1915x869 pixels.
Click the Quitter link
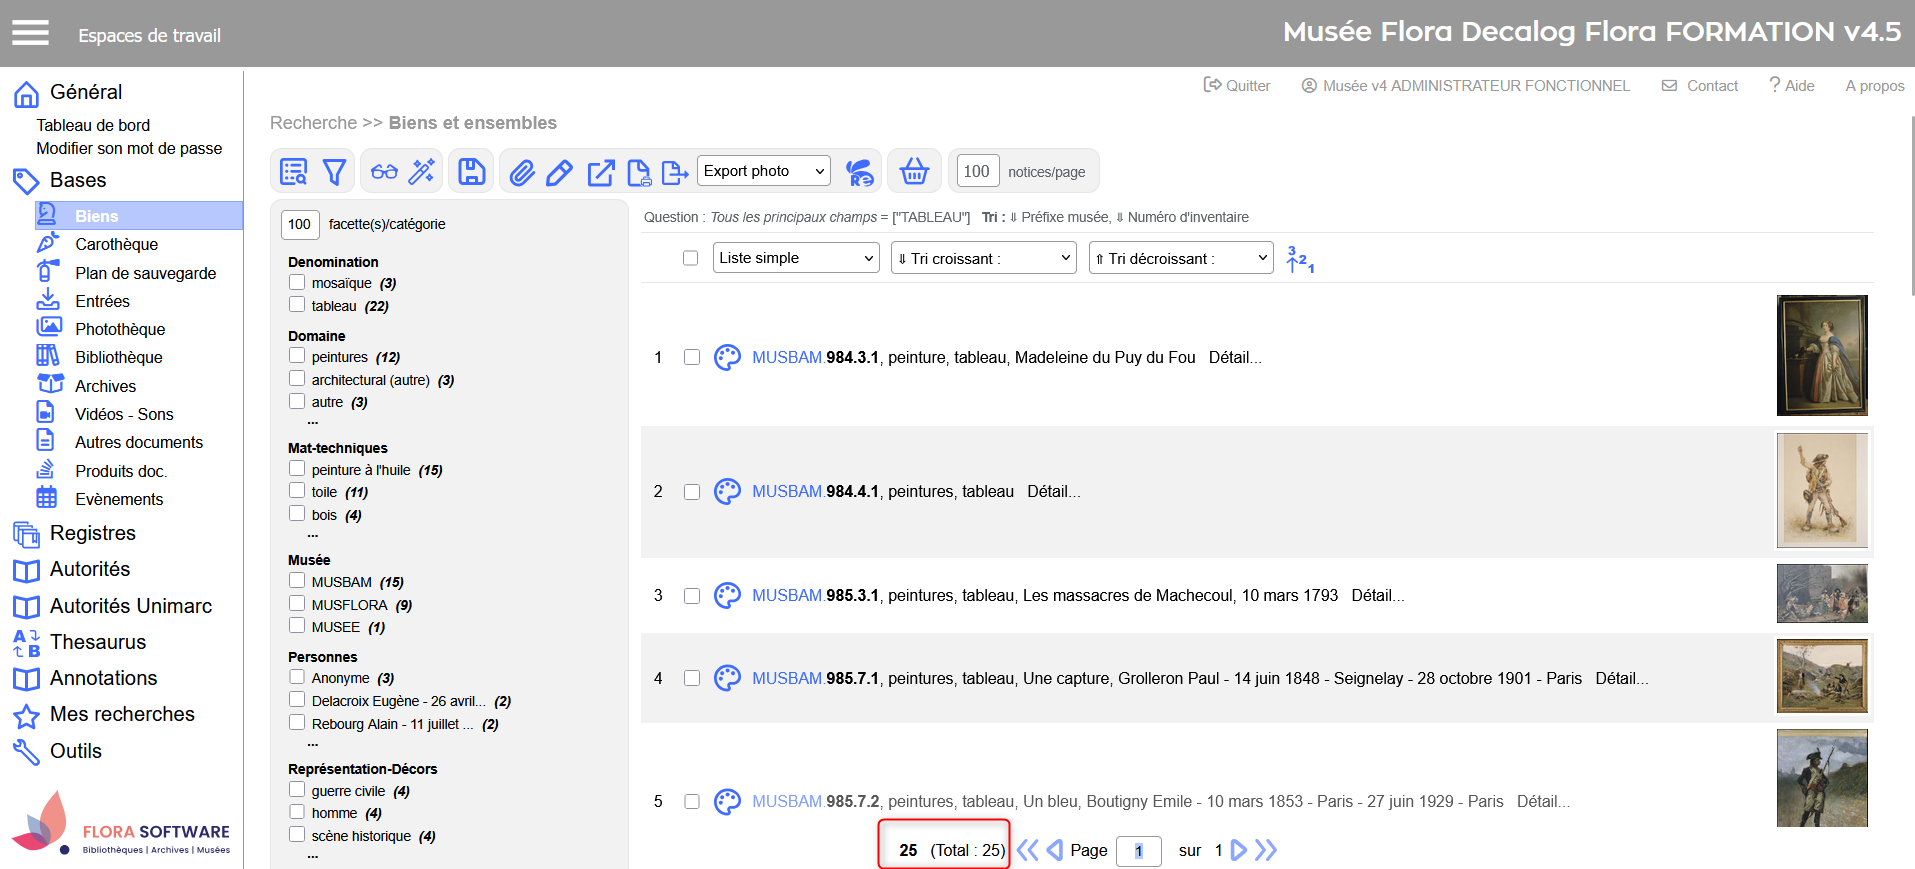click(1237, 86)
